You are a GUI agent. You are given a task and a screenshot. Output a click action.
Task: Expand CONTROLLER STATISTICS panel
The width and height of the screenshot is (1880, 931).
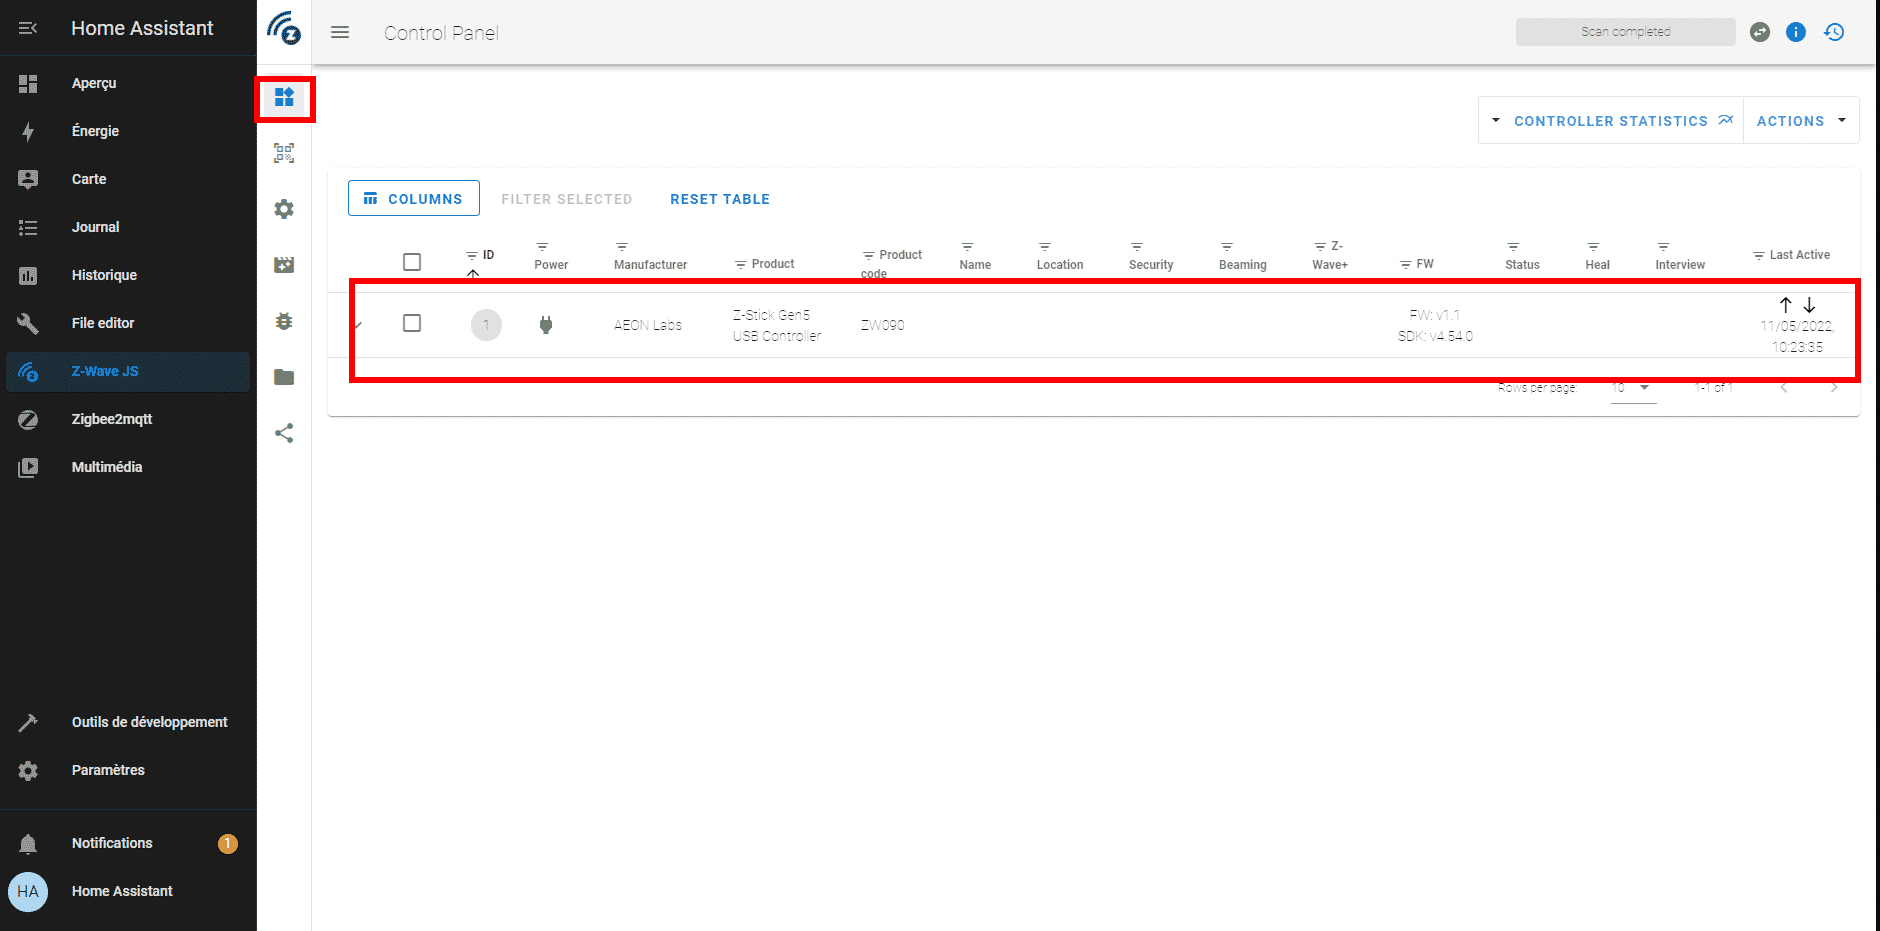tap(1611, 120)
